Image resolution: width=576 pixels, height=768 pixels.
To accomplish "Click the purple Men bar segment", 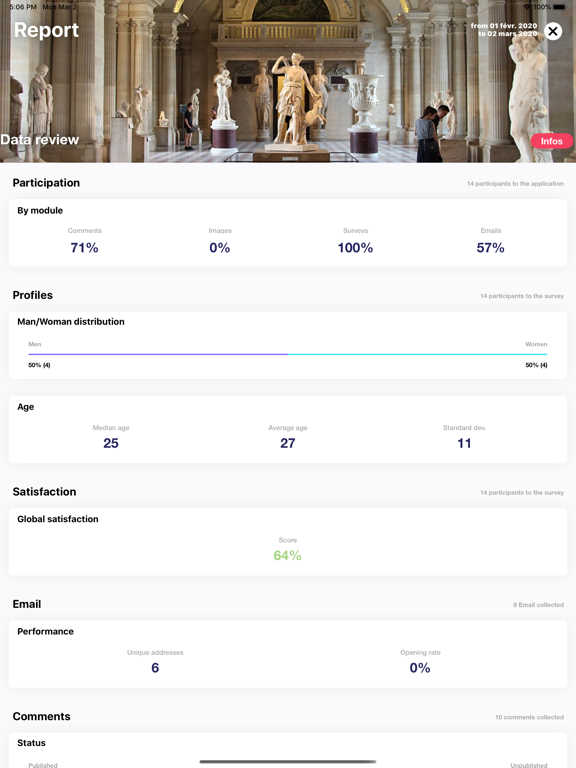I will (158, 354).
